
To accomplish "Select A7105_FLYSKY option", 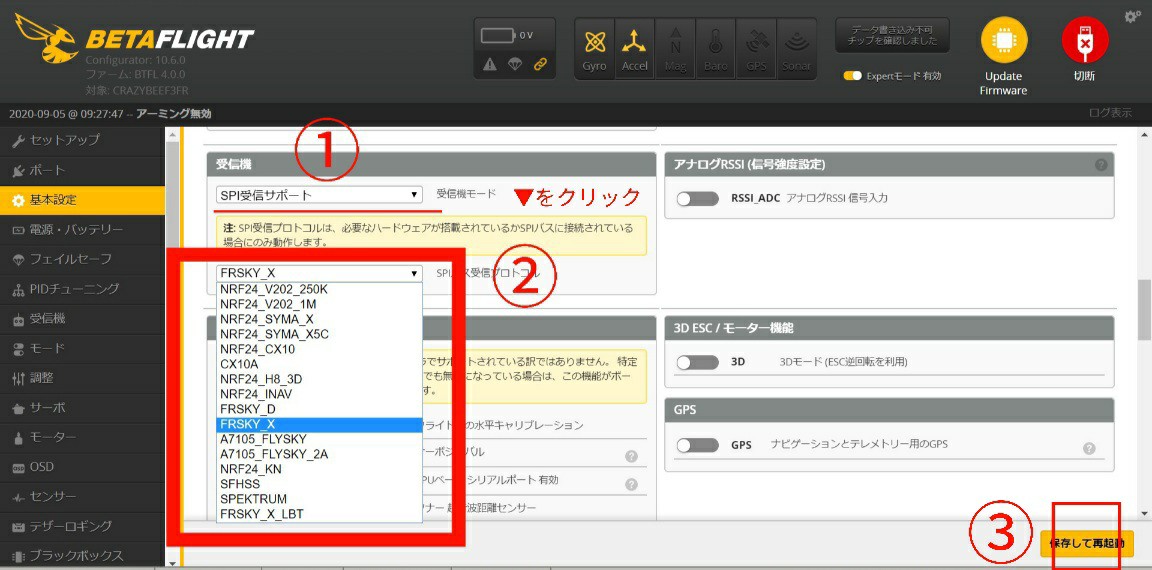I will pos(320,439).
